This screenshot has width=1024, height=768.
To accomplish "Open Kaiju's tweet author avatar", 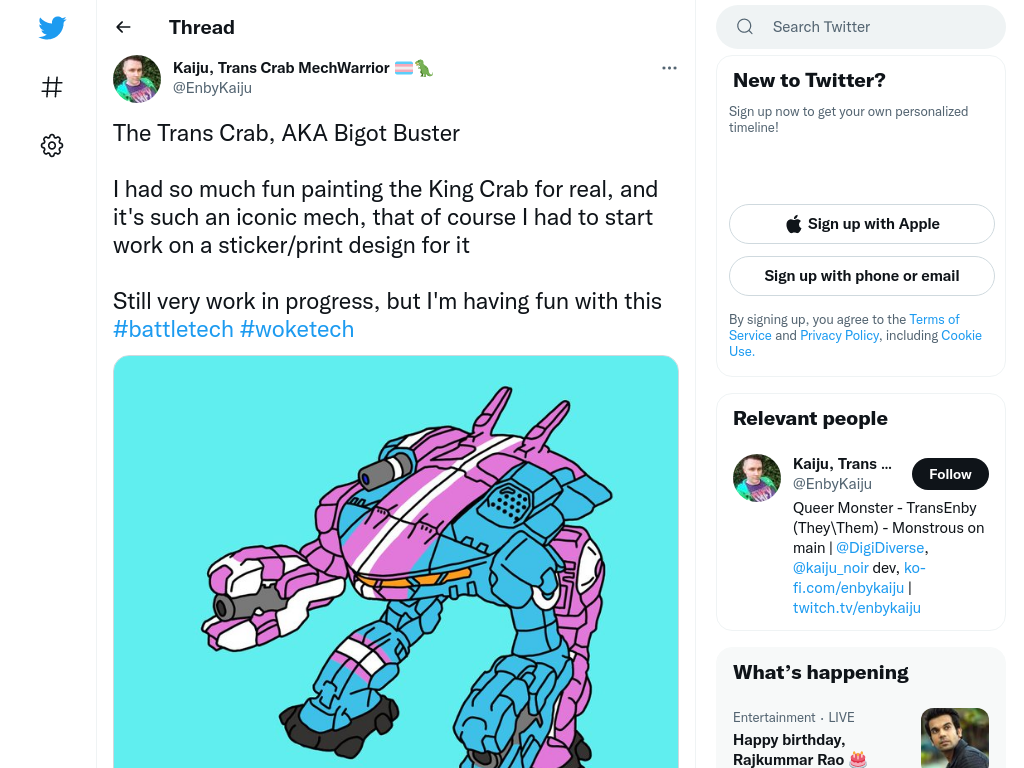I will pos(137,79).
